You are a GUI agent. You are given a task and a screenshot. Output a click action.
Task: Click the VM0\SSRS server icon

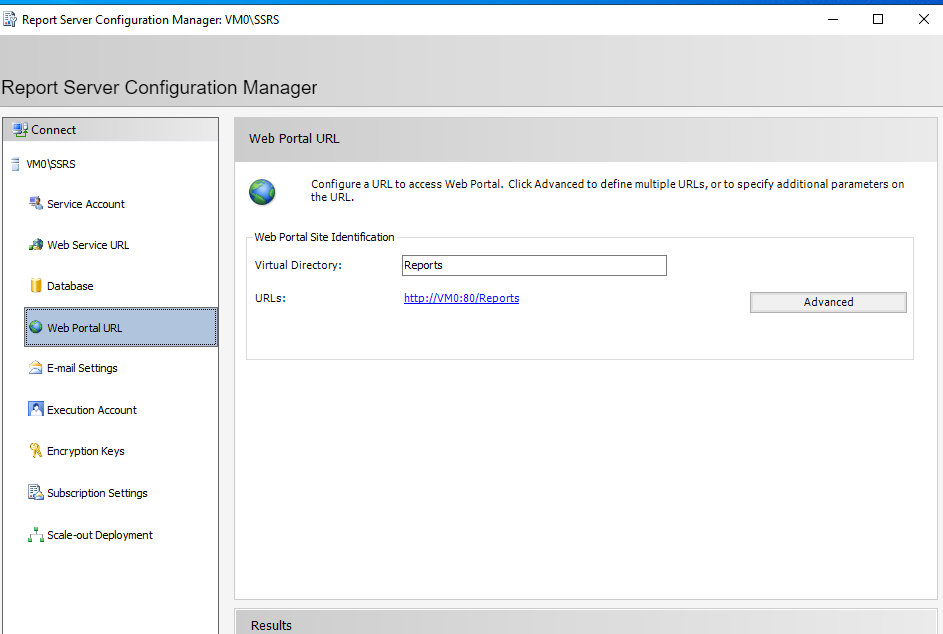tap(16, 164)
